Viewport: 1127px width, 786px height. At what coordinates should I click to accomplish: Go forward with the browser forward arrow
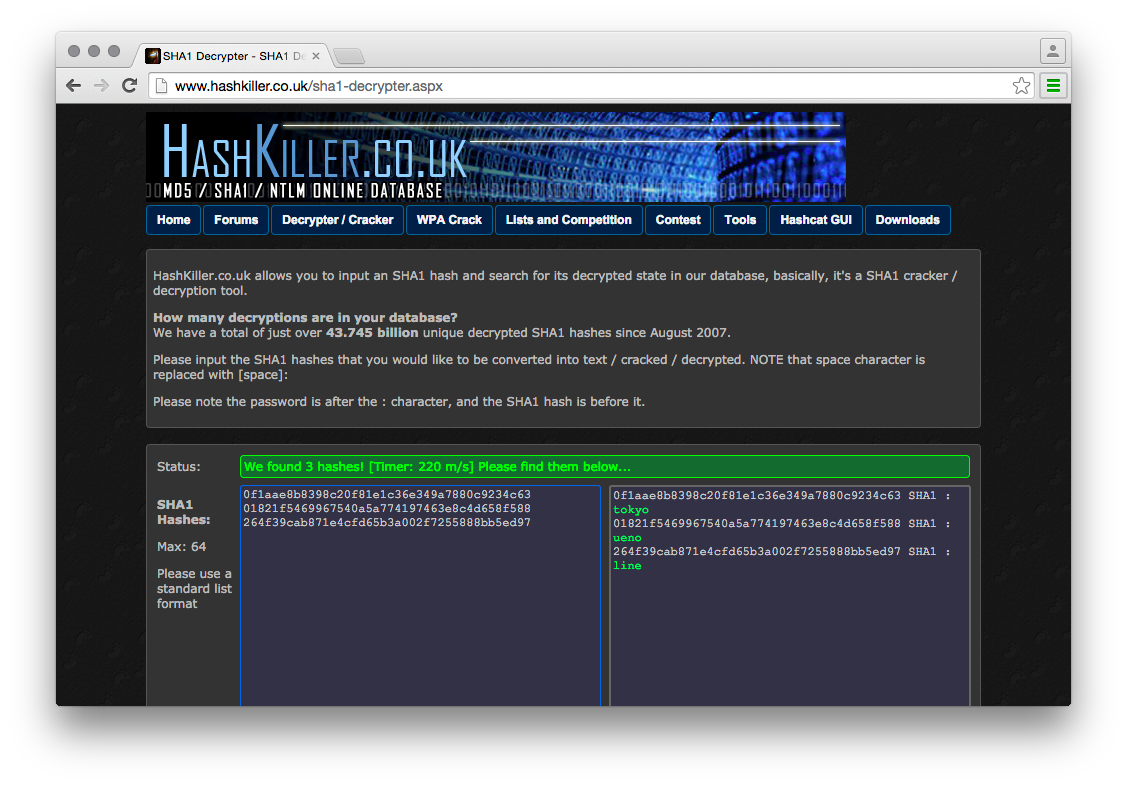101,86
